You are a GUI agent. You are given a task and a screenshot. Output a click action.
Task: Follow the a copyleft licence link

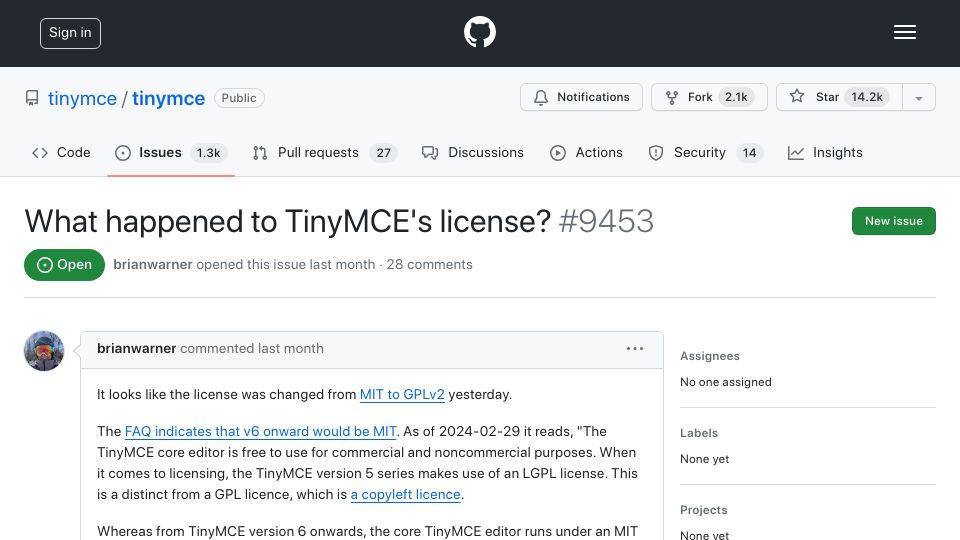[x=405, y=494]
